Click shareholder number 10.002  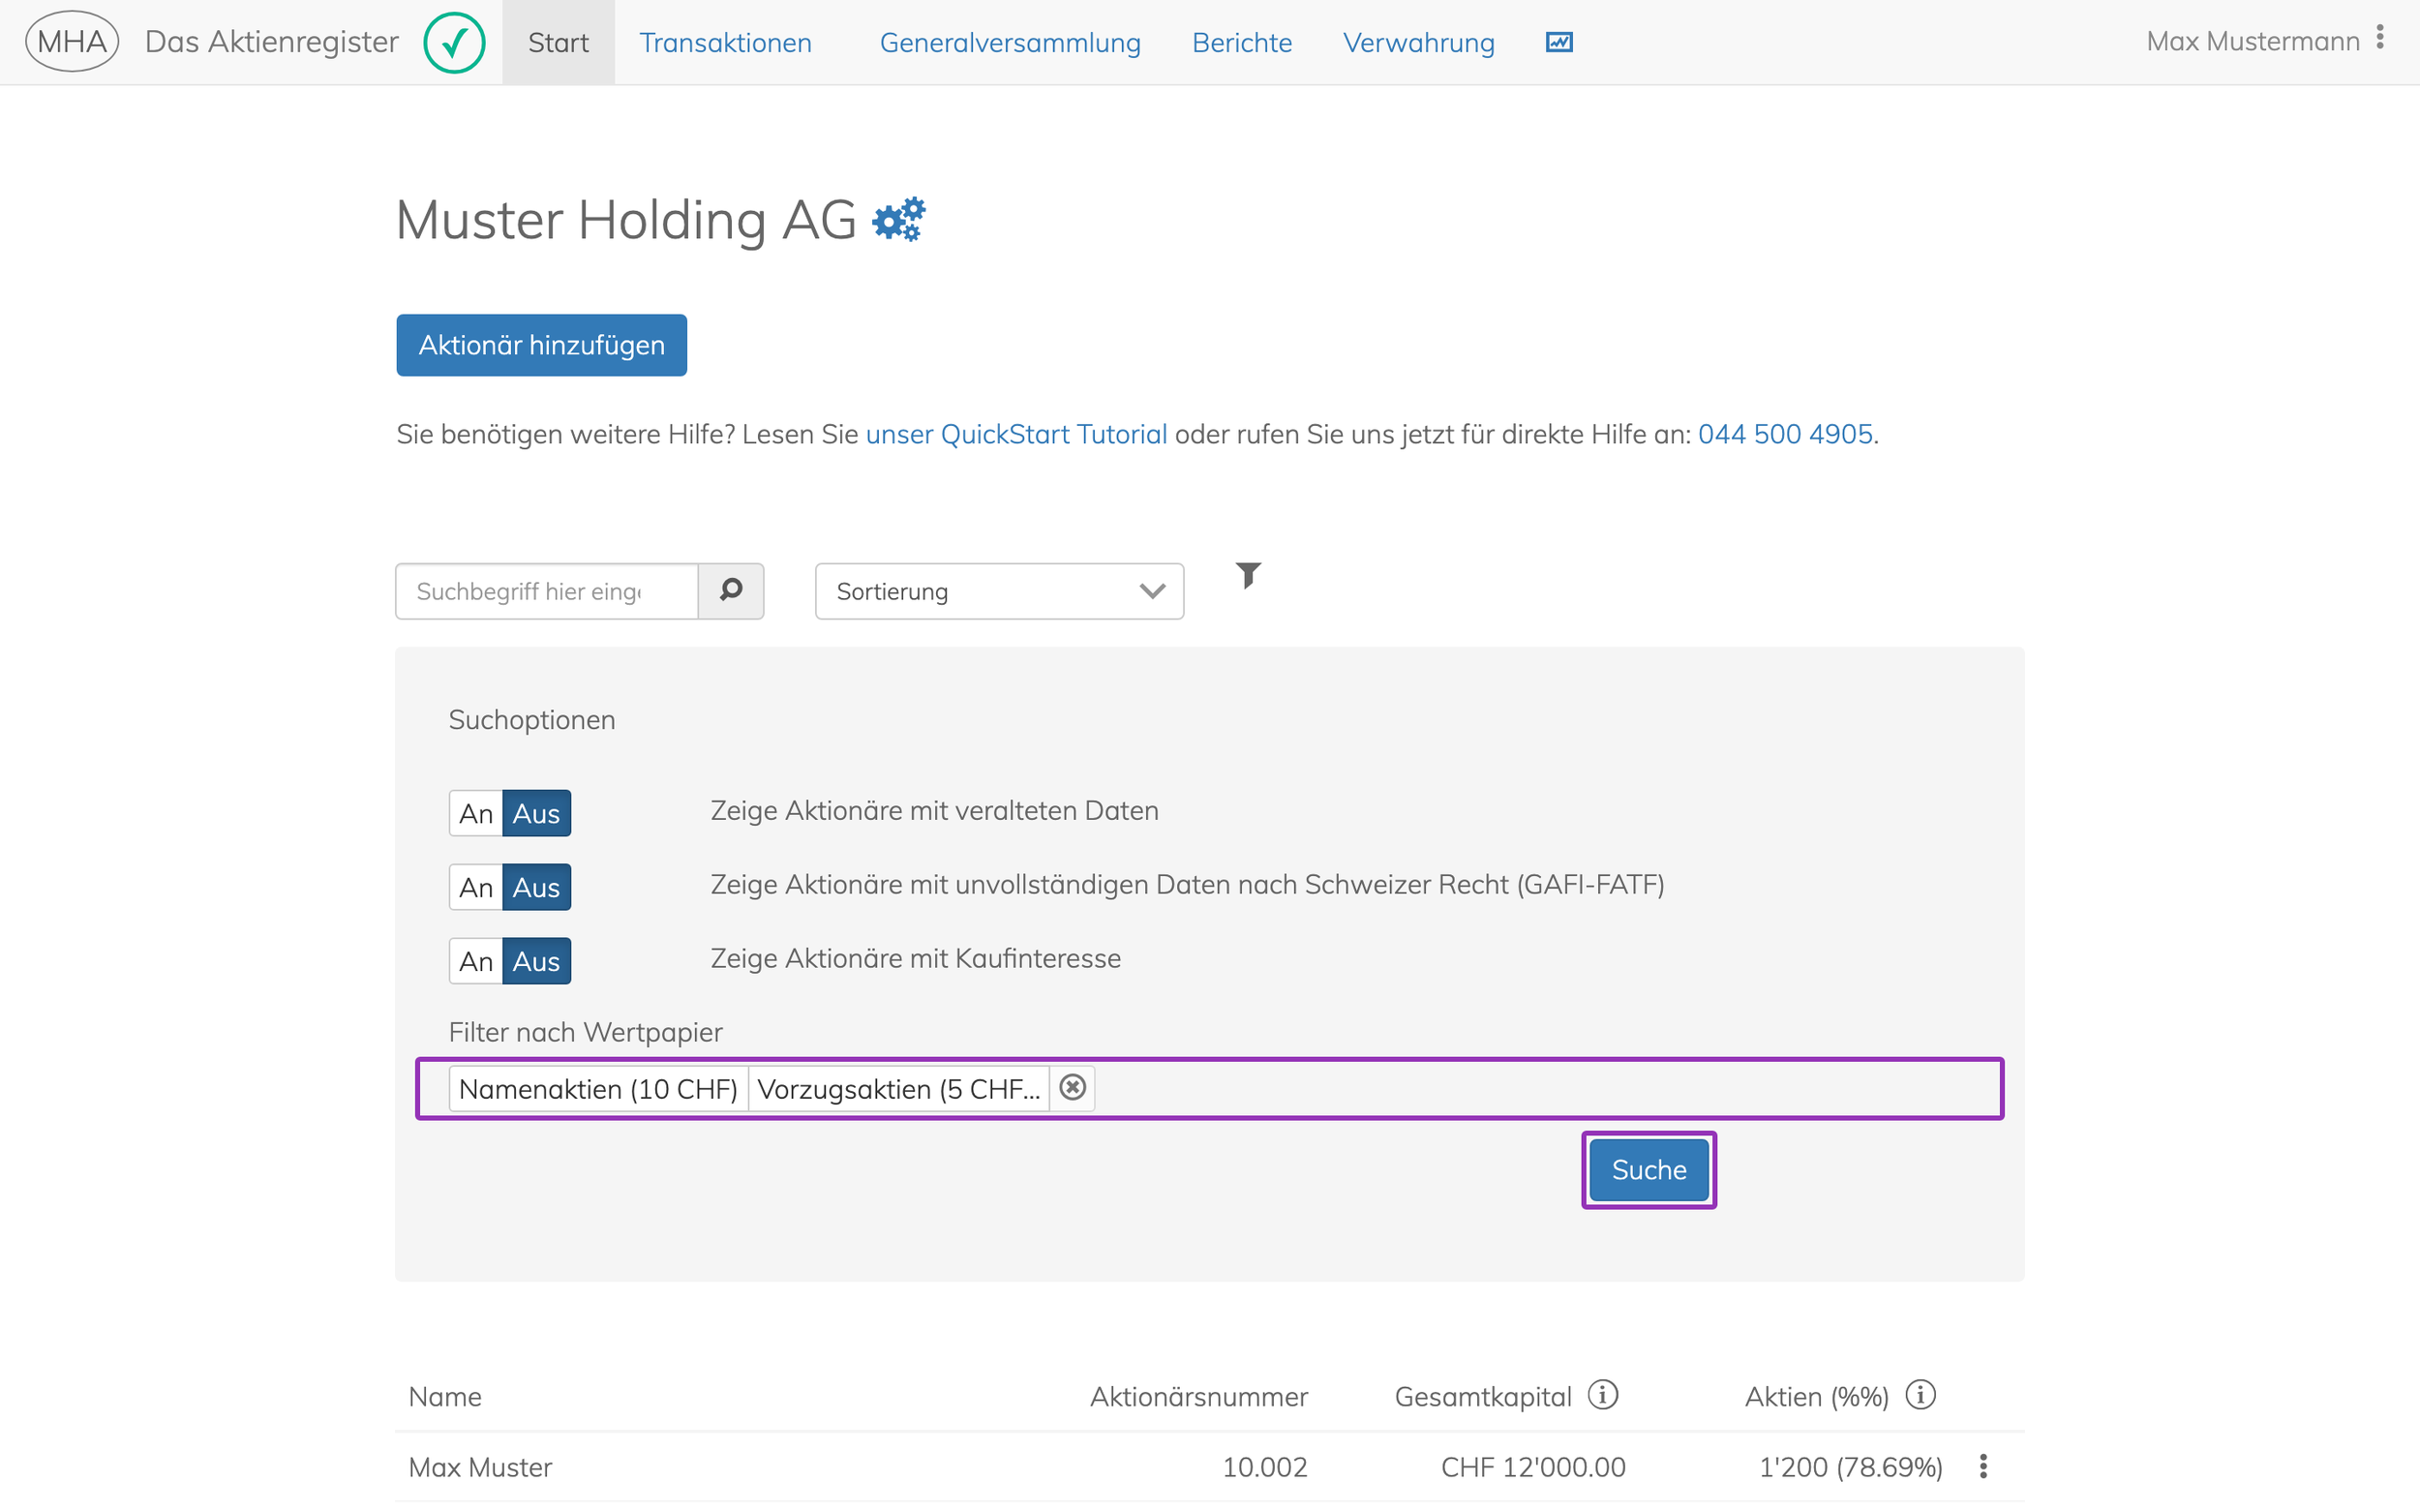click(1265, 1467)
